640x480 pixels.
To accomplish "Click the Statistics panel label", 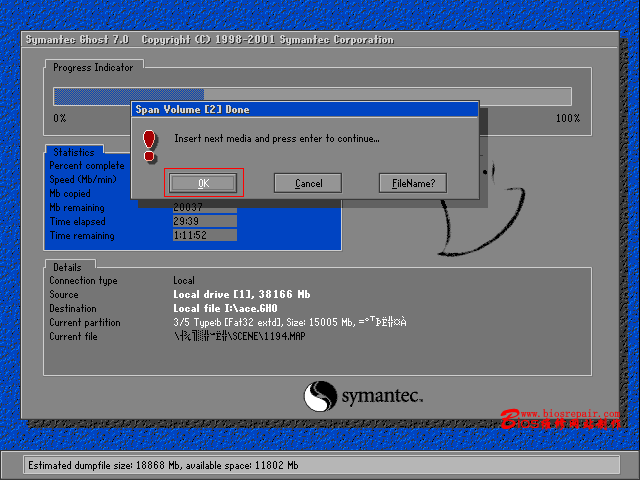I will pyautogui.click(x=74, y=152).
